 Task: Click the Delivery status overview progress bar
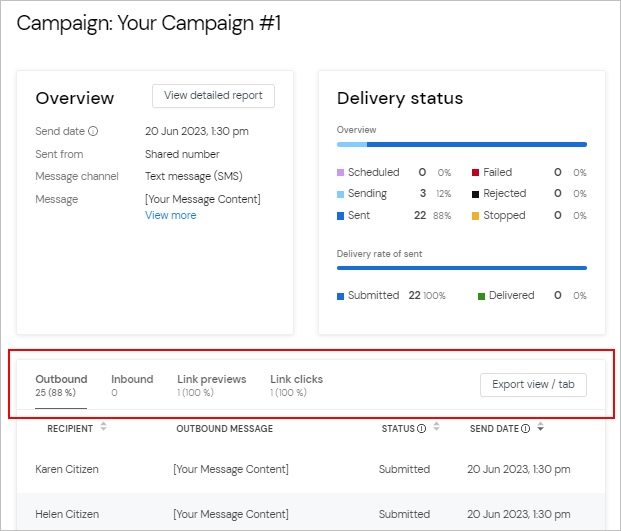tap(462, 145)
